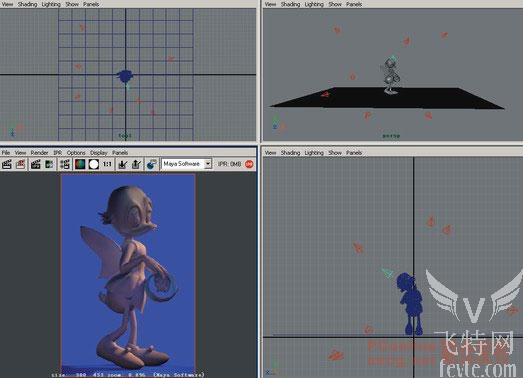Click the red IPR stop button
523x378 pixels.
(x=249, y=164)
